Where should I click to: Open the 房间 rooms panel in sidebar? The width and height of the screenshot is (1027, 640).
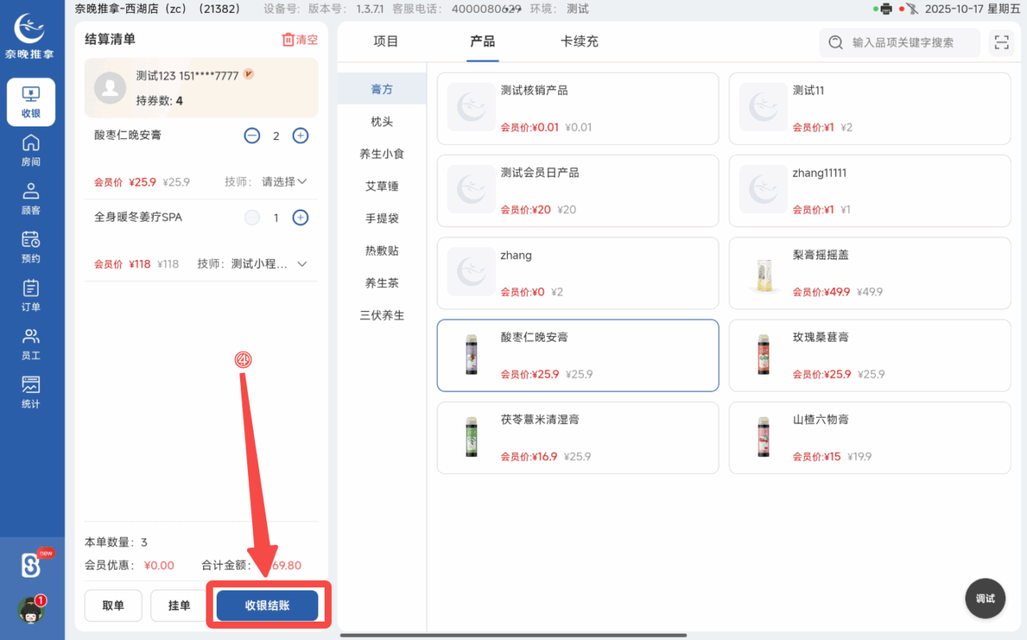click(x=32, y=150)
